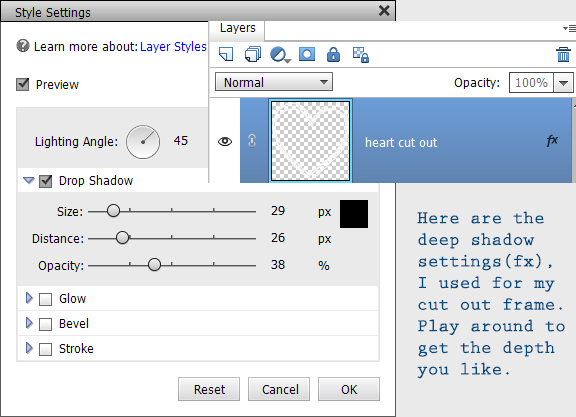
Task: Open the Layer Styles help link
Action: click(x=173, y=47)
